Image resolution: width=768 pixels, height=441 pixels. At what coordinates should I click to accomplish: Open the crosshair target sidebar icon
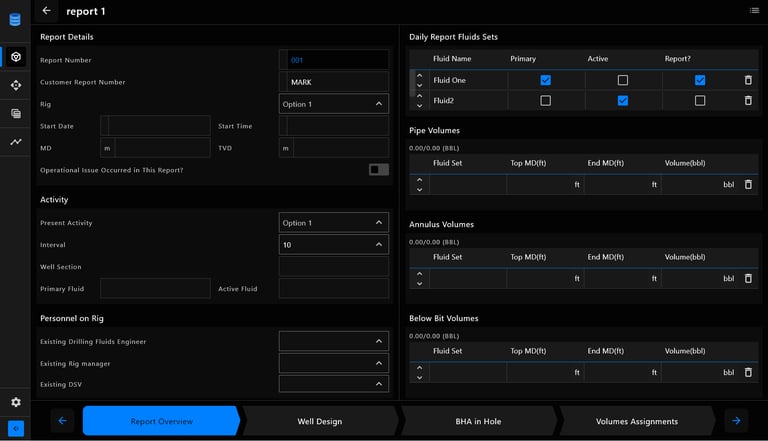16,85
